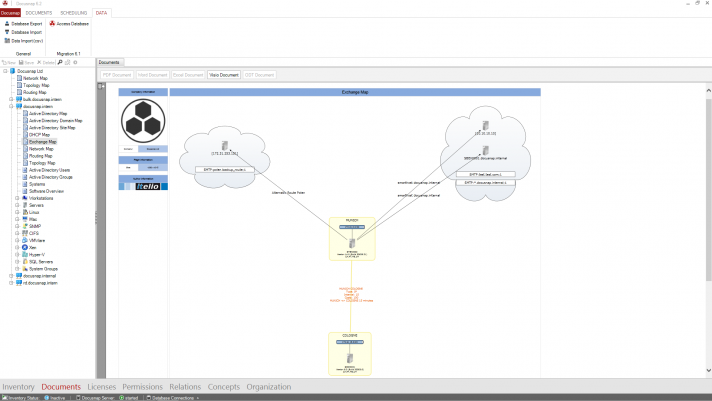
Task: Click the VMWare tree icon
Action: 24,240
